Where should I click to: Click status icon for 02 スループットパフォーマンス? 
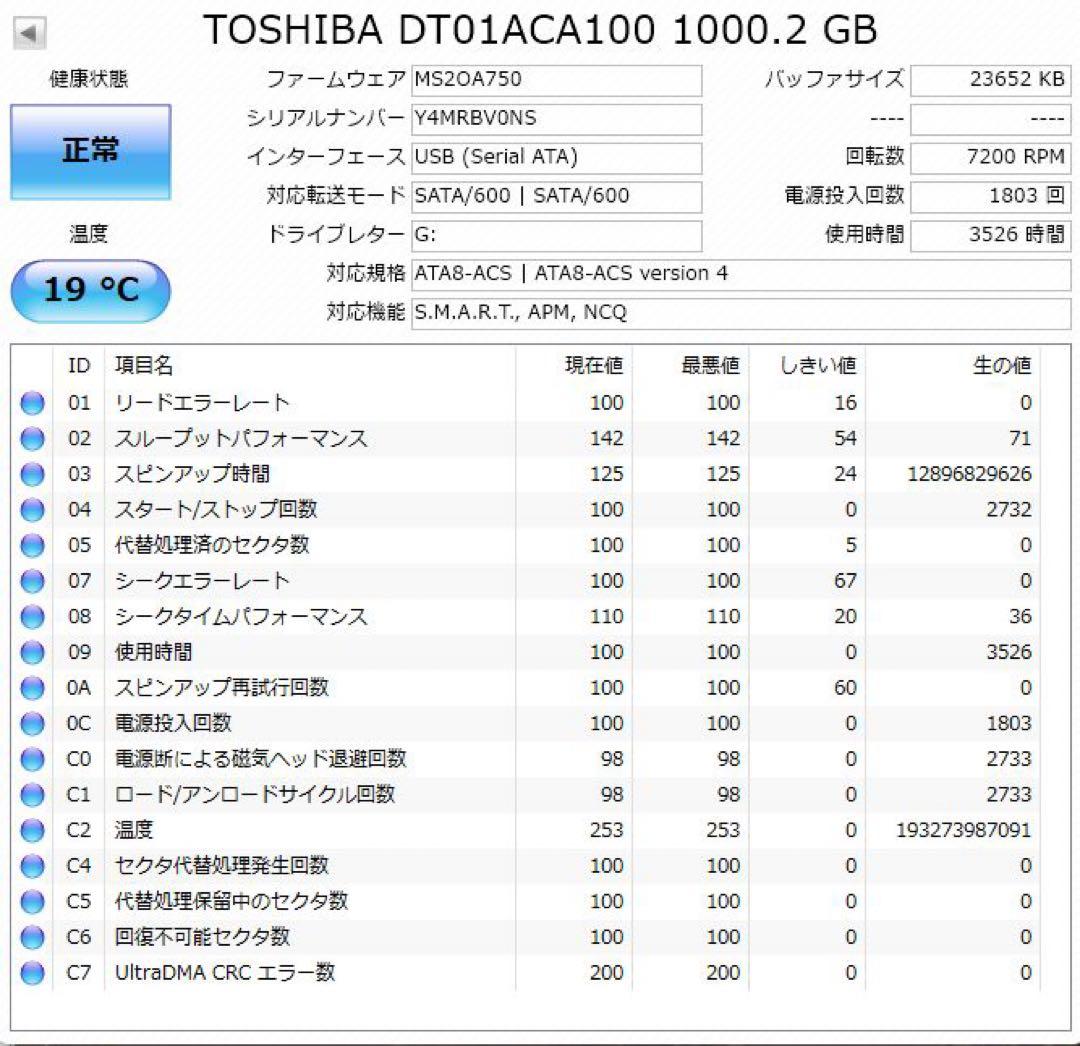[32, 439]
